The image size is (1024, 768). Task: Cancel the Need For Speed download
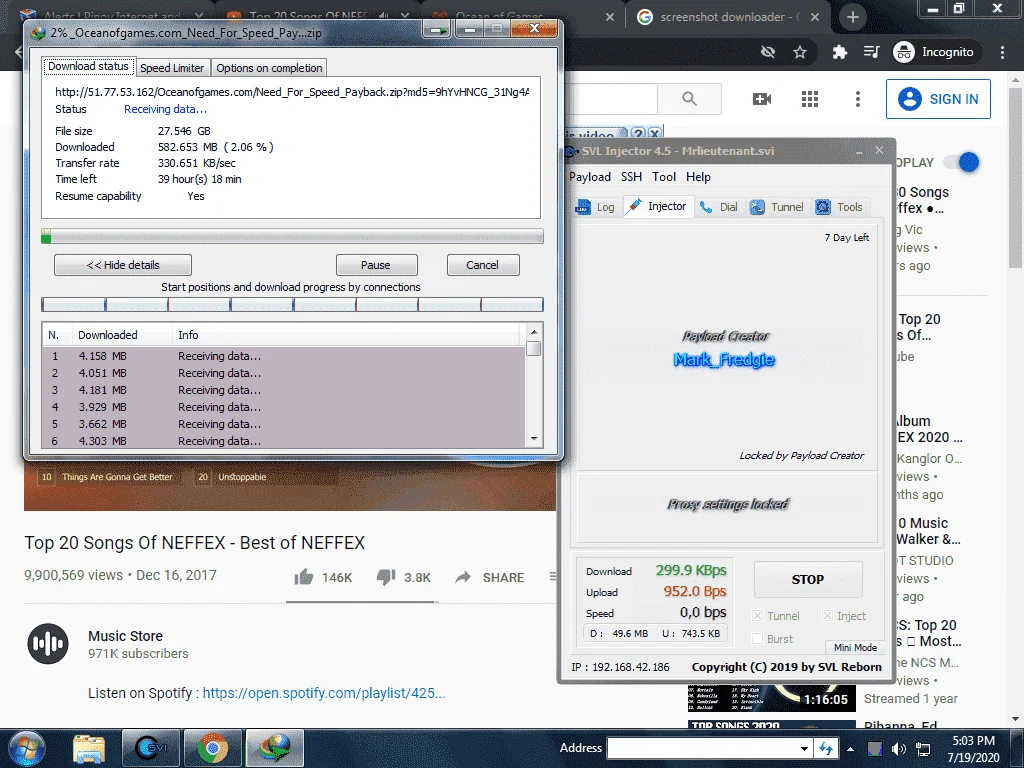click(x=483, y=265)
